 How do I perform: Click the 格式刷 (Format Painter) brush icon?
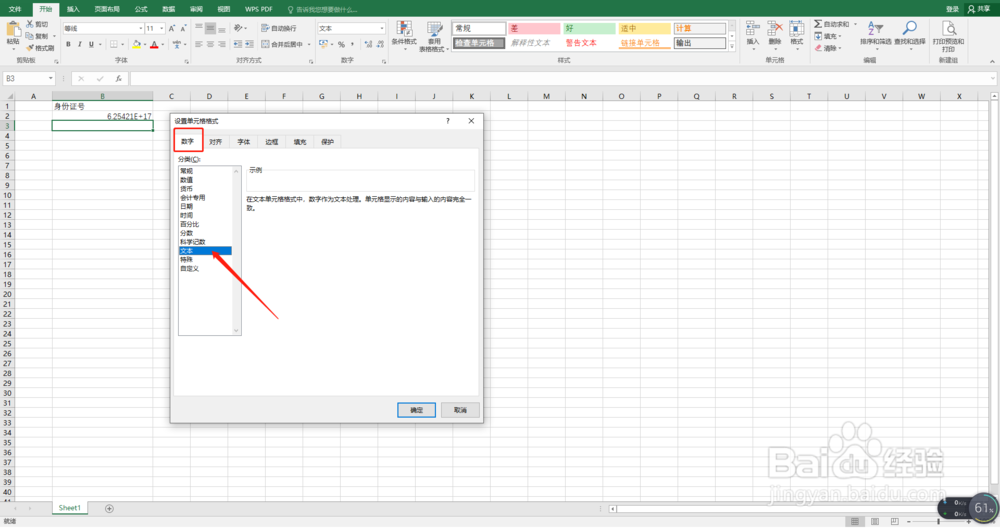point(30,48)
